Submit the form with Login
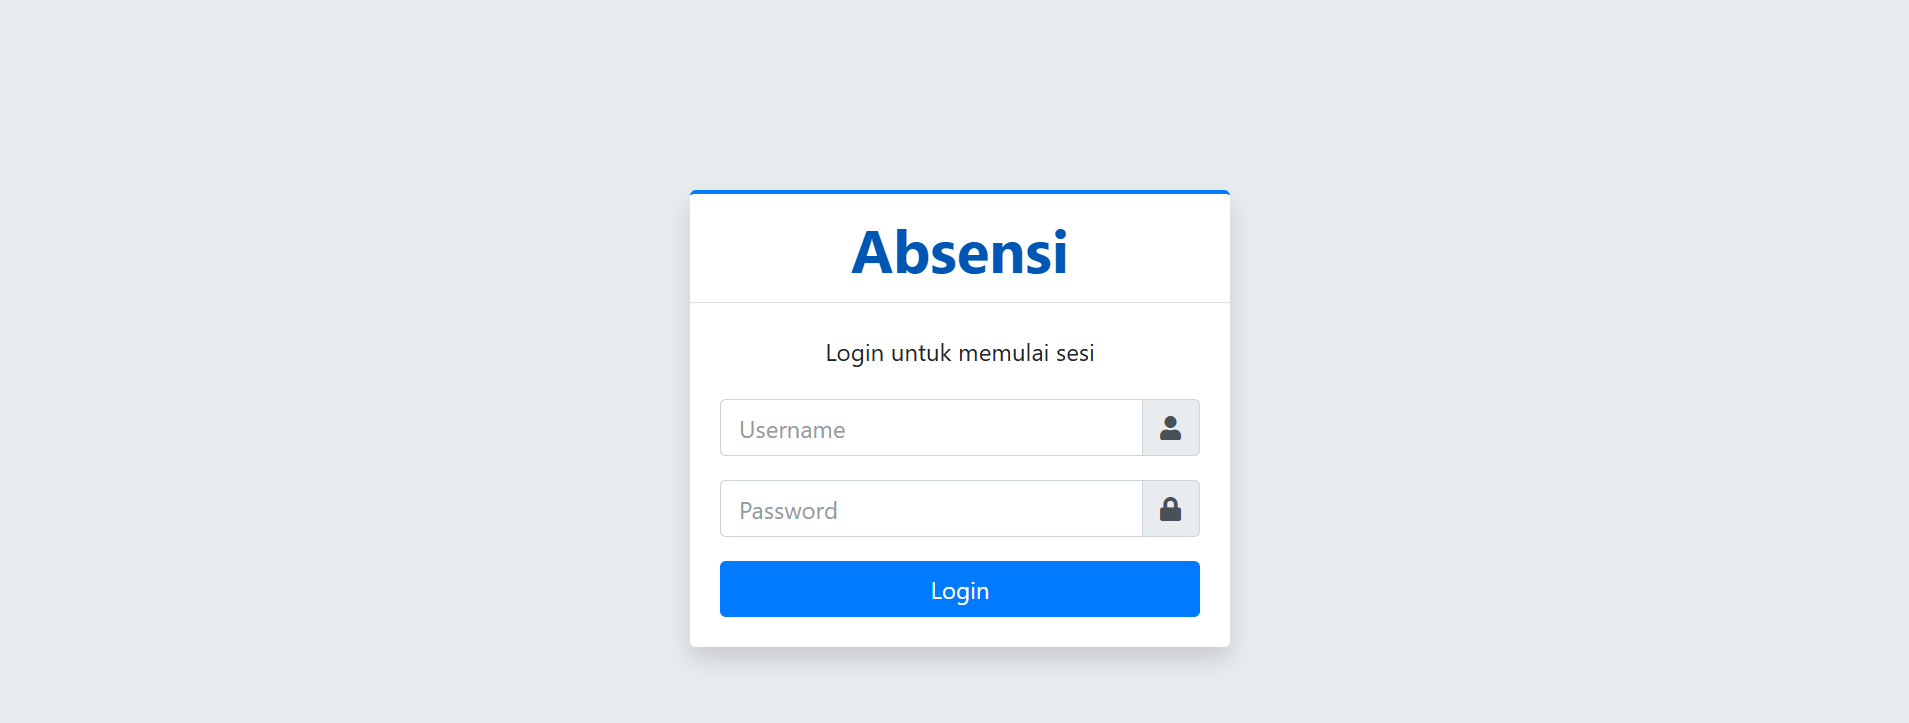This screenshot has height=723, width=1909. point(959,589)
